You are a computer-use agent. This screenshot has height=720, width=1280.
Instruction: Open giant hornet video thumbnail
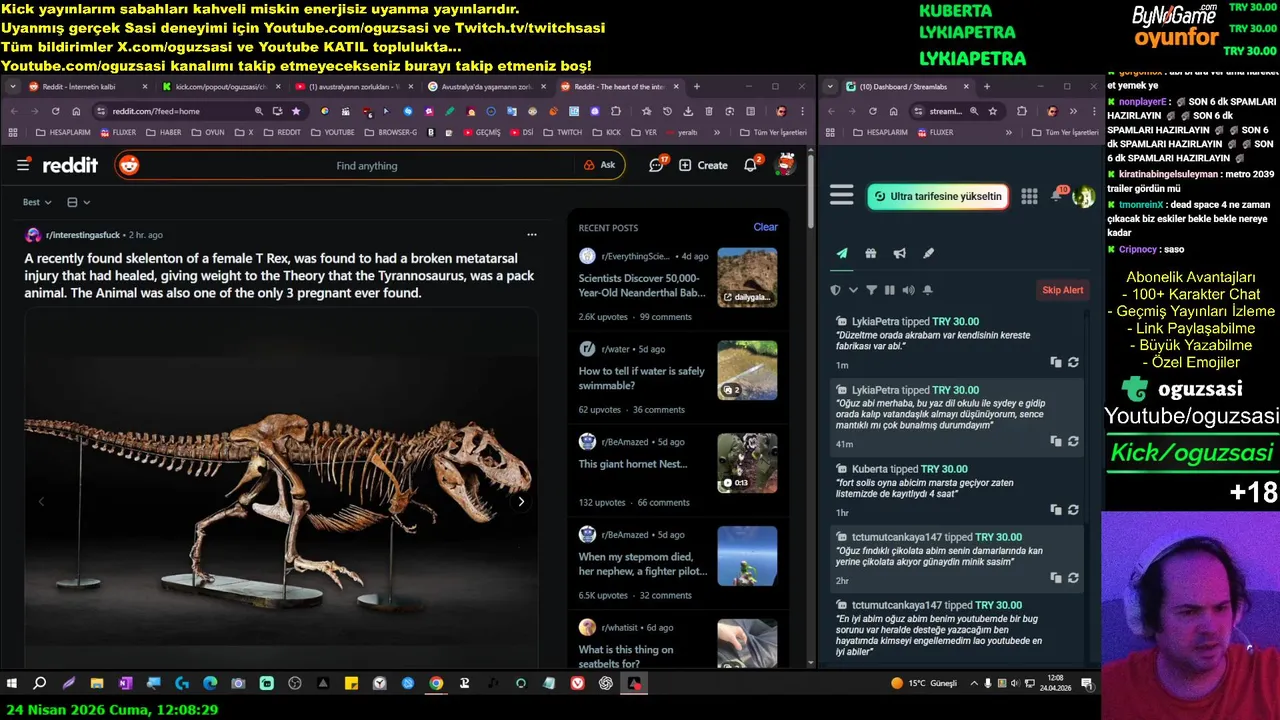click(747, 463)
